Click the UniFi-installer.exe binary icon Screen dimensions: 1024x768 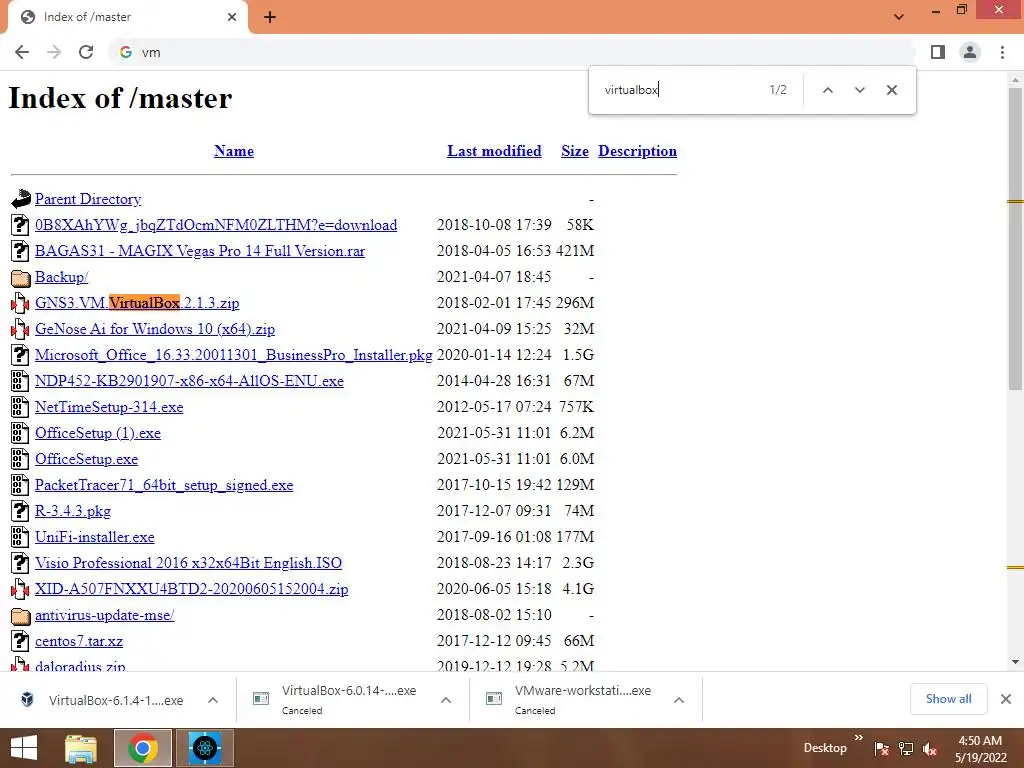20,537
